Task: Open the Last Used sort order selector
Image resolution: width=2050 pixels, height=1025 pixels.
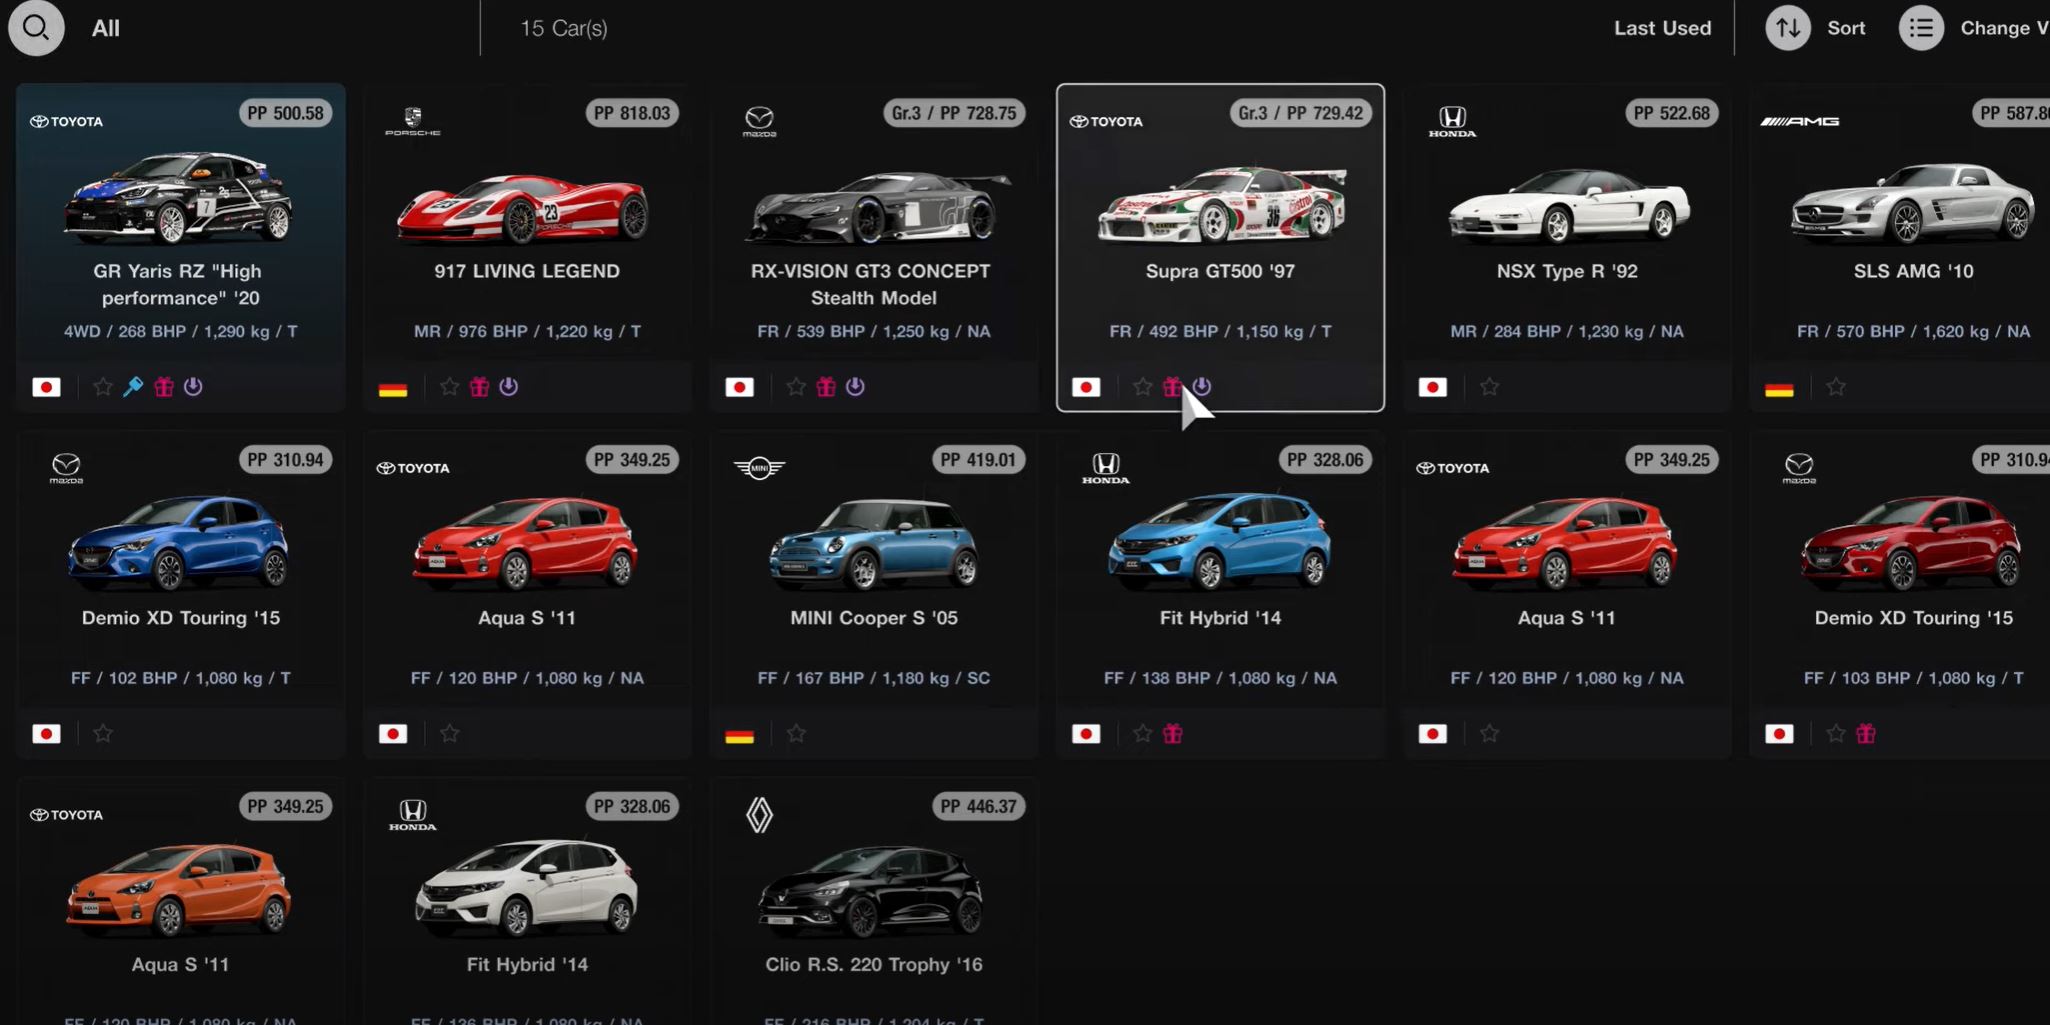Action: [x=1662, y=28]
